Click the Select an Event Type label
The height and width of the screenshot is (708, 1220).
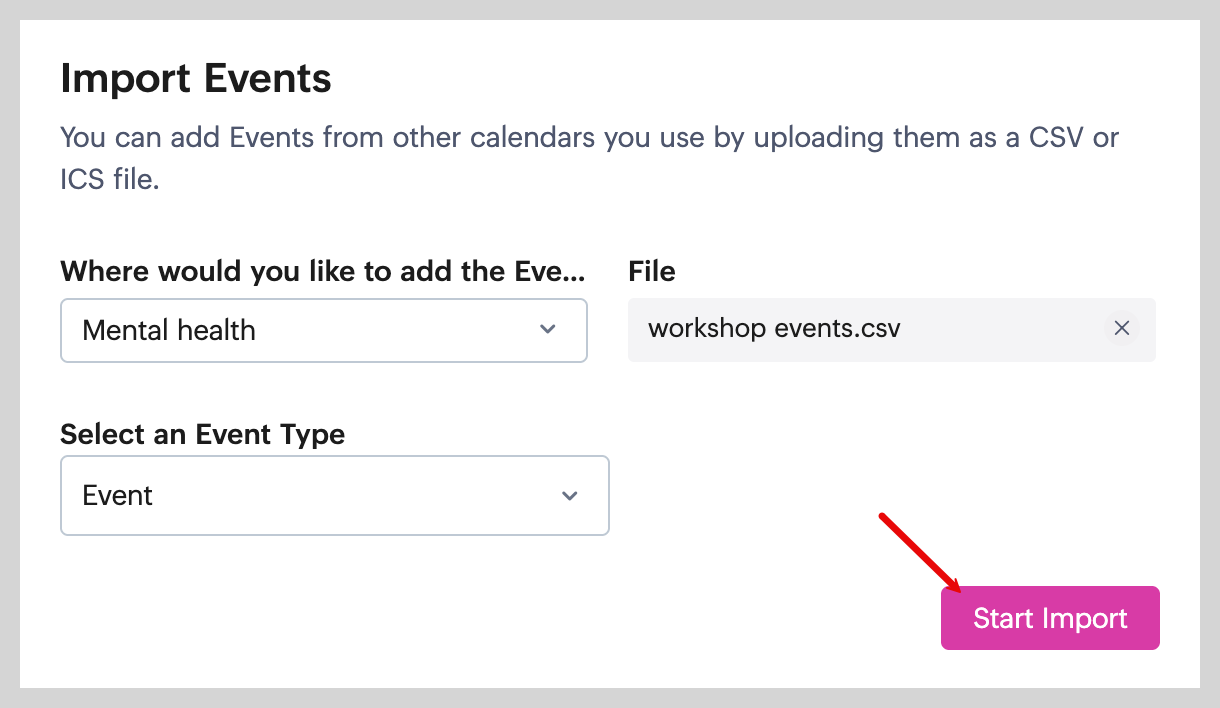203,434
